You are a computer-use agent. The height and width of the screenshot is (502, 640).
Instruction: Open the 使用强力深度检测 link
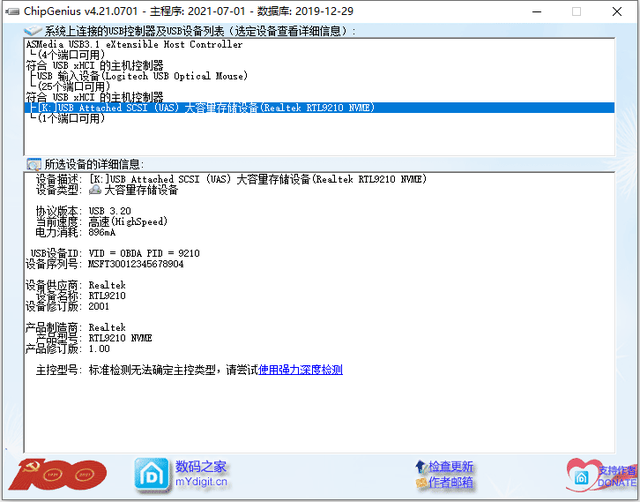pyautogui.click(x=300, y=370)
